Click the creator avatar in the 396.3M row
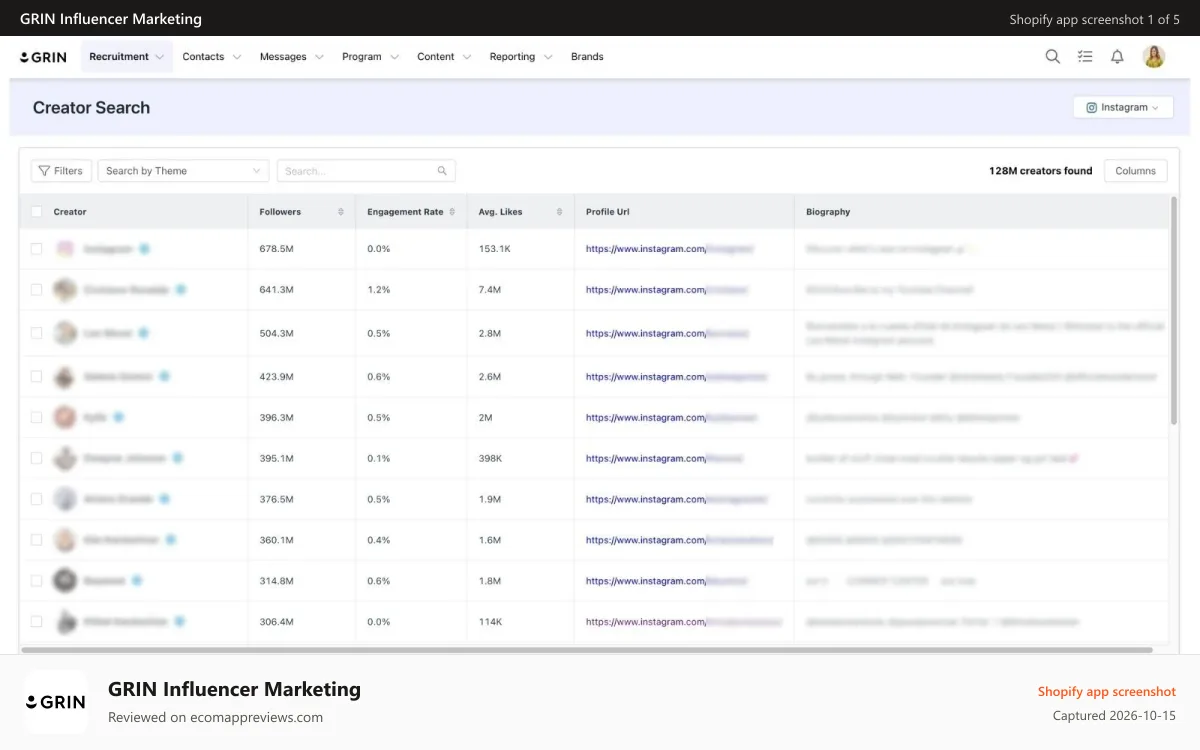The height and width of the screenshot is (750, 1200). [x=65, y=417]
